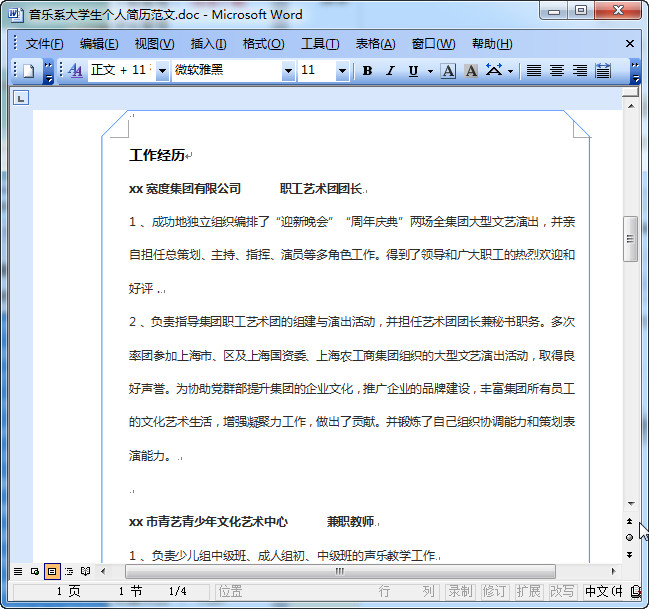Toggle 扩展 selection mode status
The height and width of the screenshot is (609, 649).
(x=528, y=591)
